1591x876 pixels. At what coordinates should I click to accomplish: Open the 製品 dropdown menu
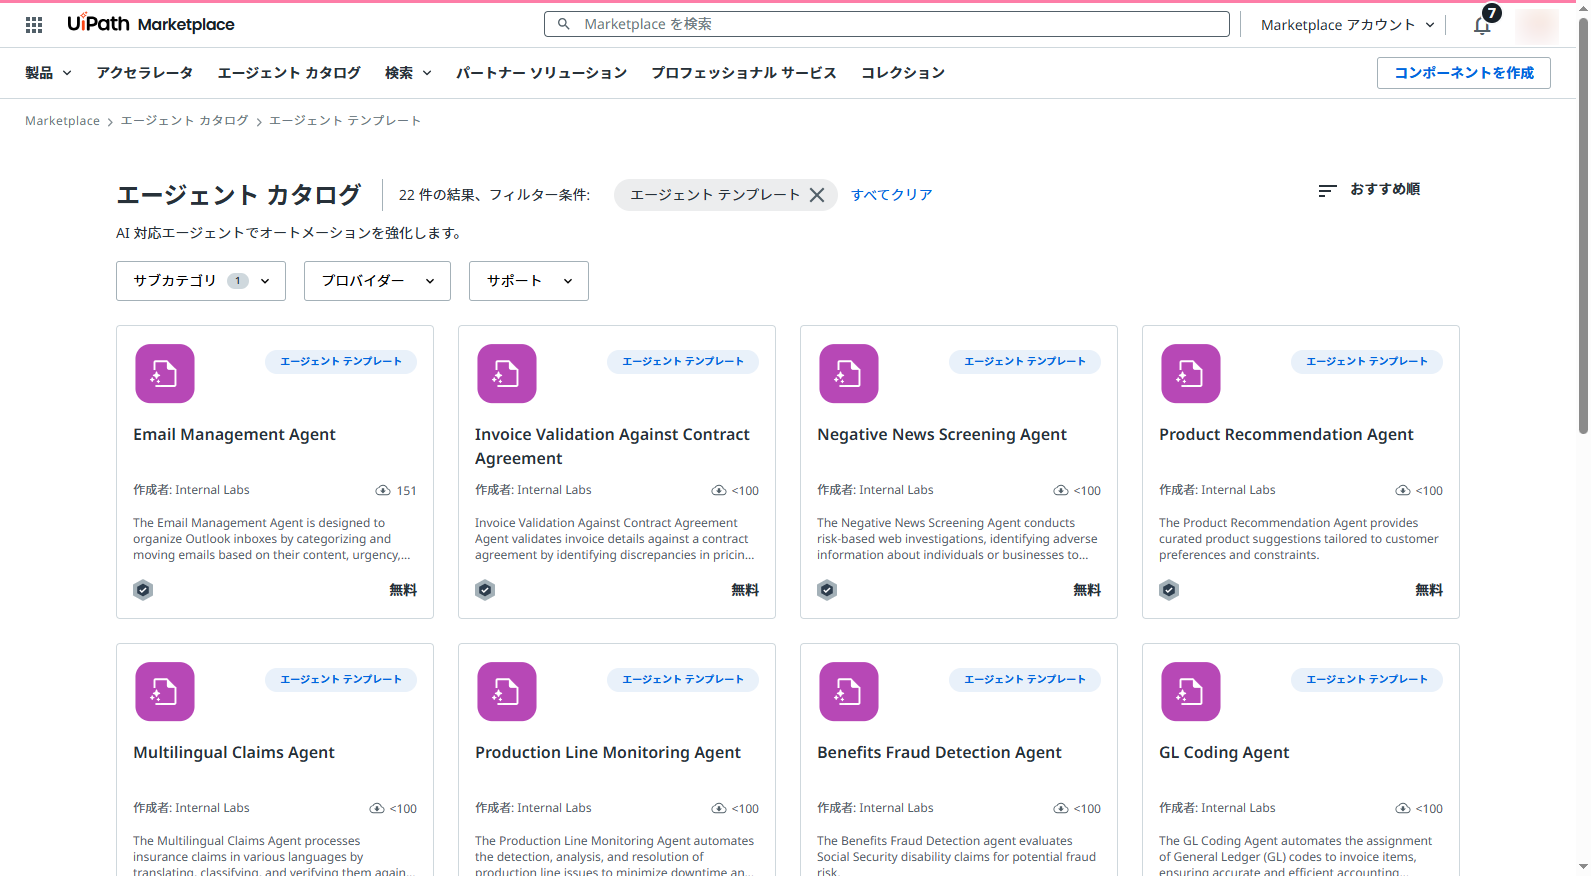[48, 73]
